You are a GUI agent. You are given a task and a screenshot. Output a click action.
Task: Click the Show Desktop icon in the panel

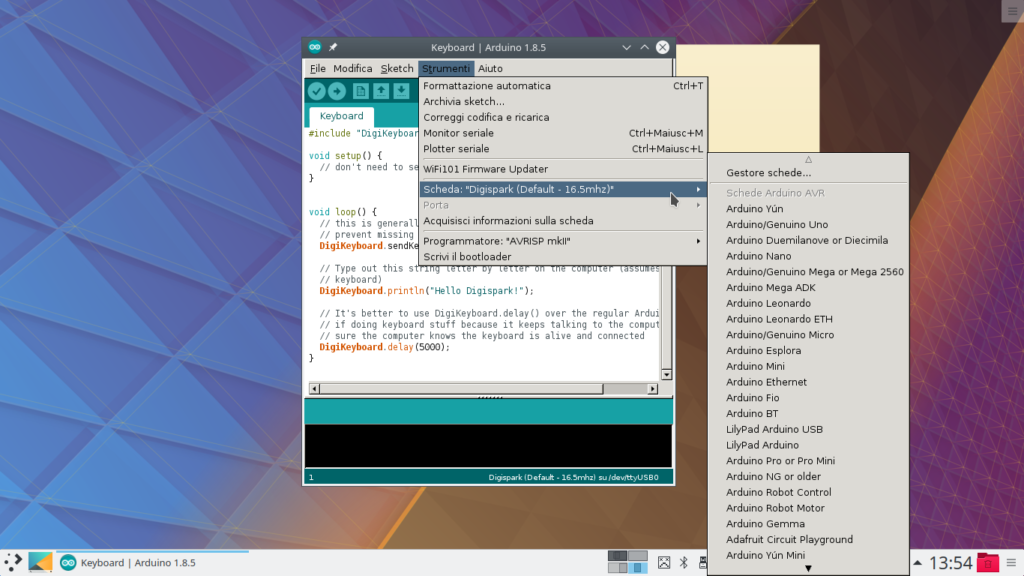tap(40, 562)
